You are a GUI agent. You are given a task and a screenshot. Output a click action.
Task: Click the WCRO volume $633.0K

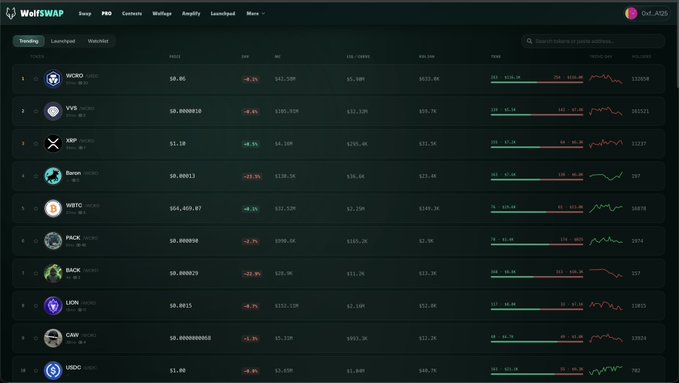tap(429, 79)
